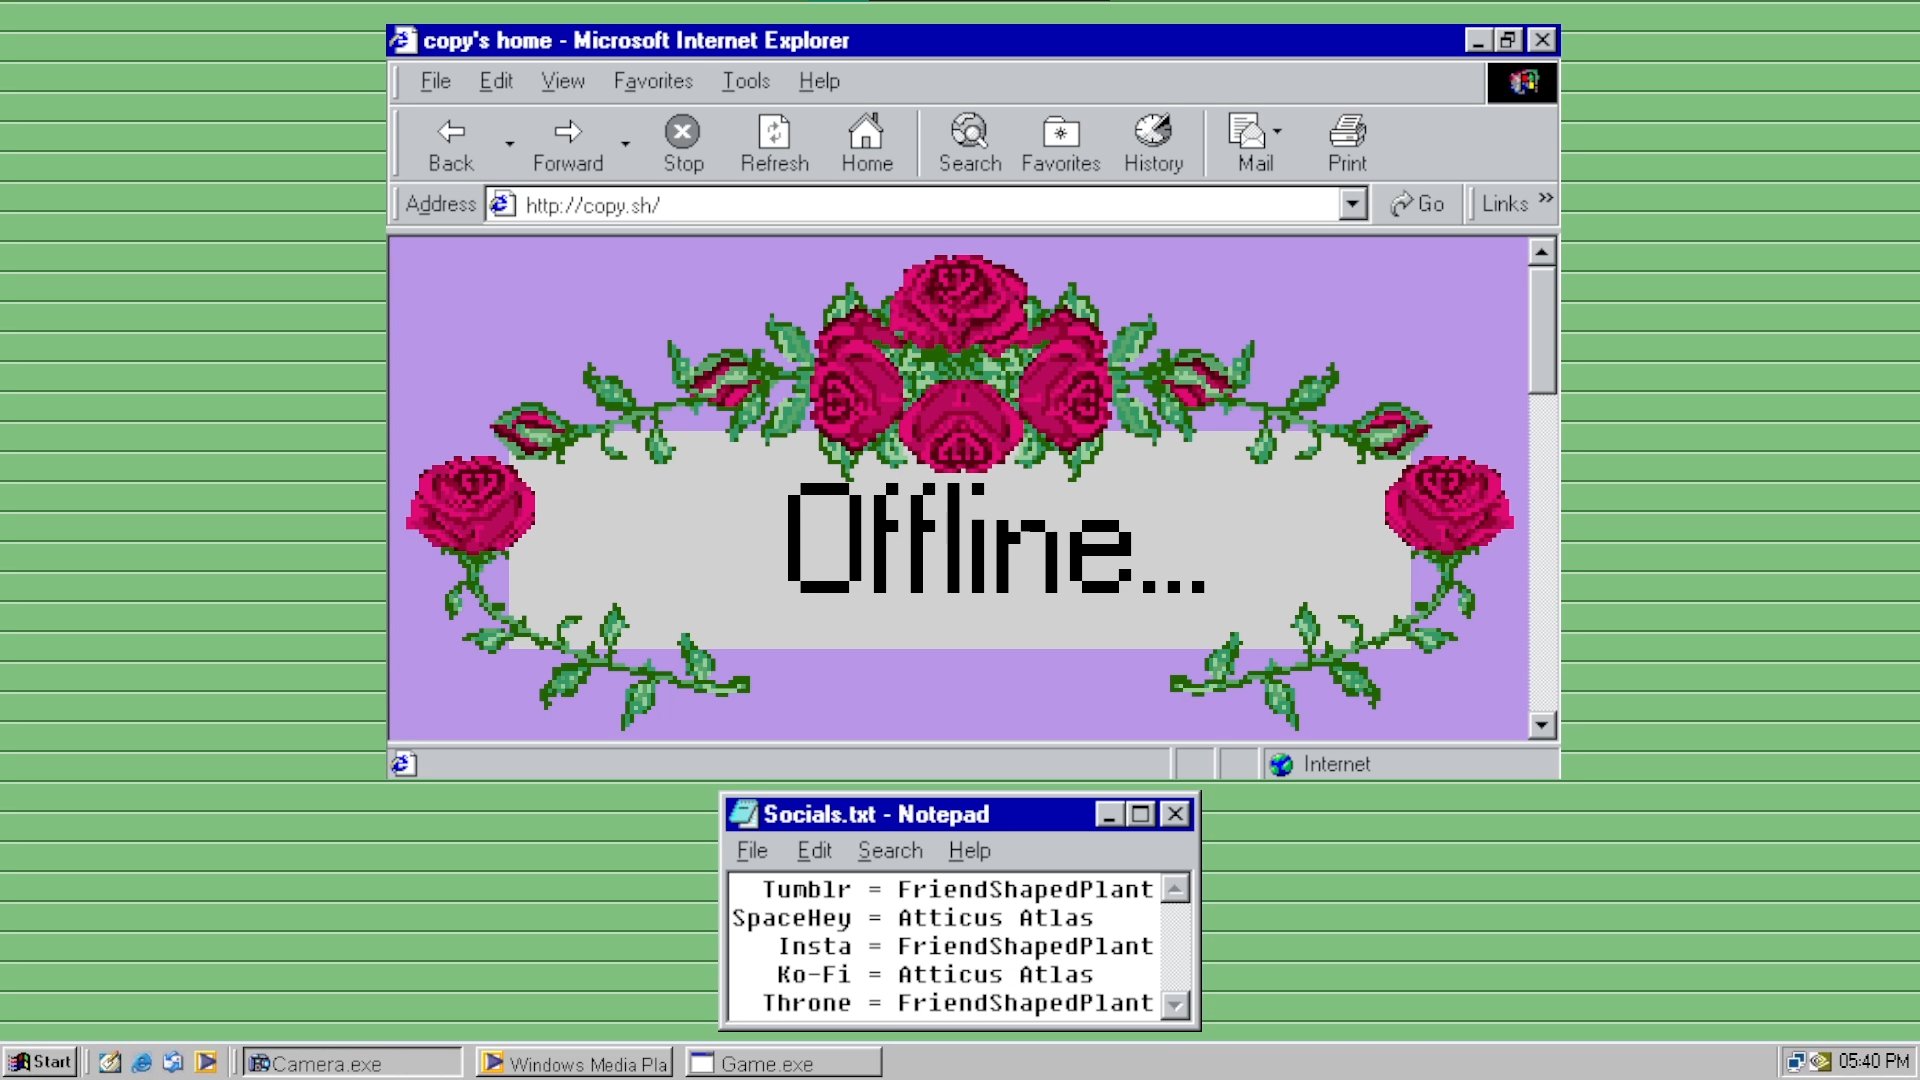
Task: Click the Internet zone globe icon in the status bar
Action: click(x=1281, y=765)
